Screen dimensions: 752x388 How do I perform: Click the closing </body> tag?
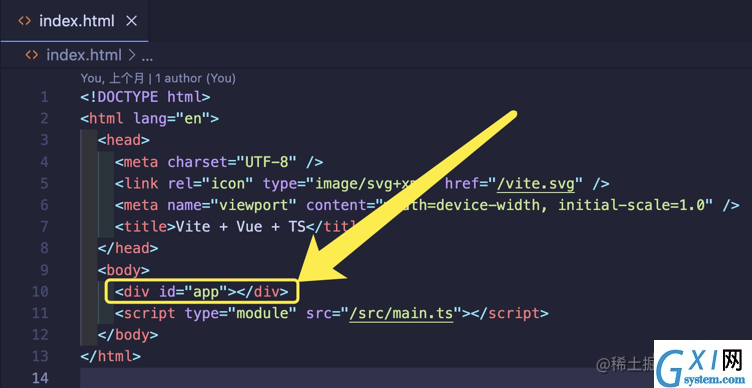(128, 334)
